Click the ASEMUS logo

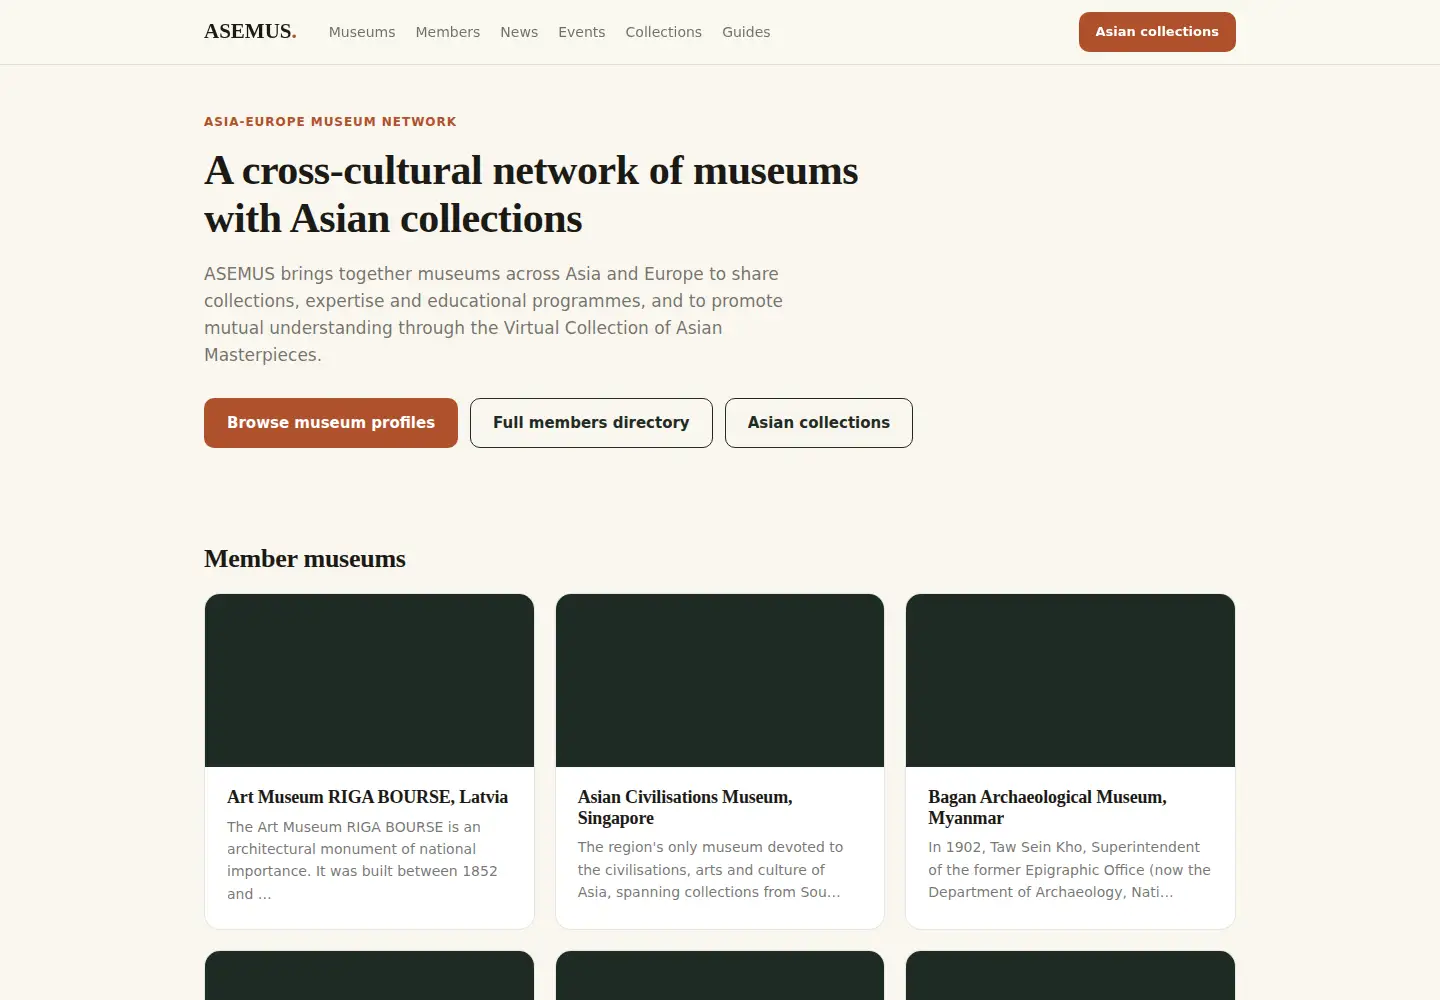(x=250, y=32)
